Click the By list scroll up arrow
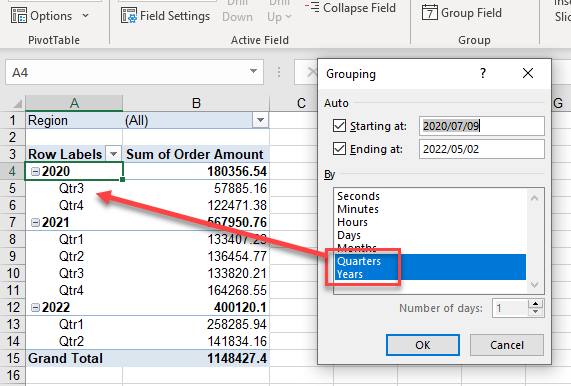 (x=534, y=198)
